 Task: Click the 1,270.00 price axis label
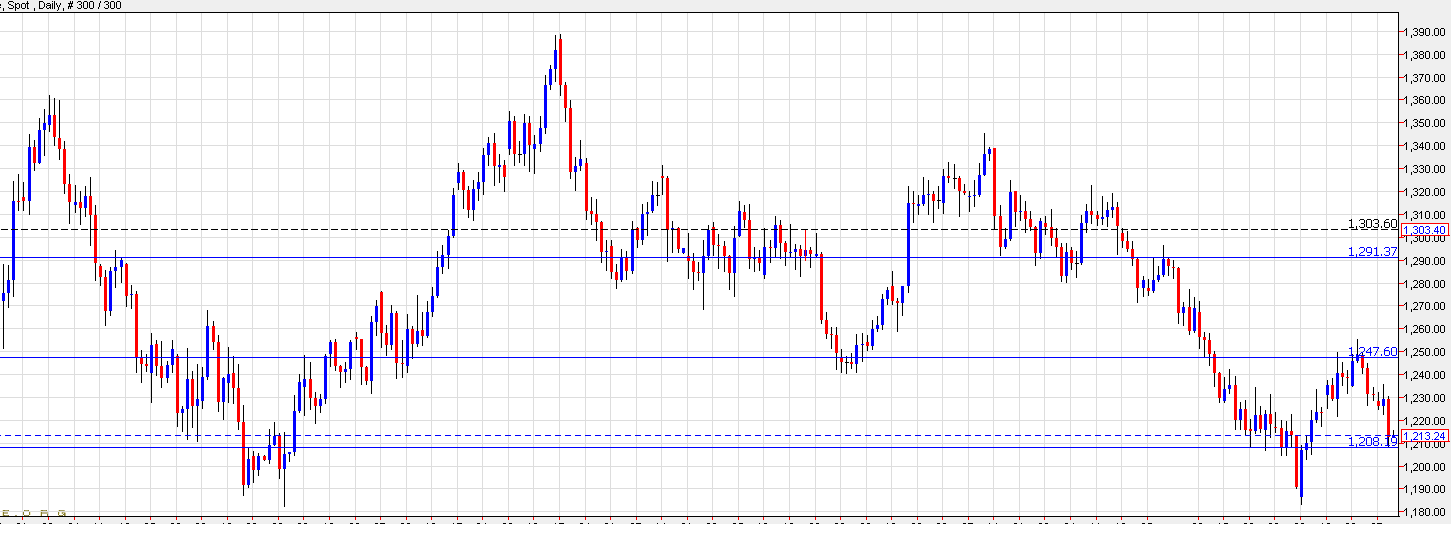click(1424, 307)
